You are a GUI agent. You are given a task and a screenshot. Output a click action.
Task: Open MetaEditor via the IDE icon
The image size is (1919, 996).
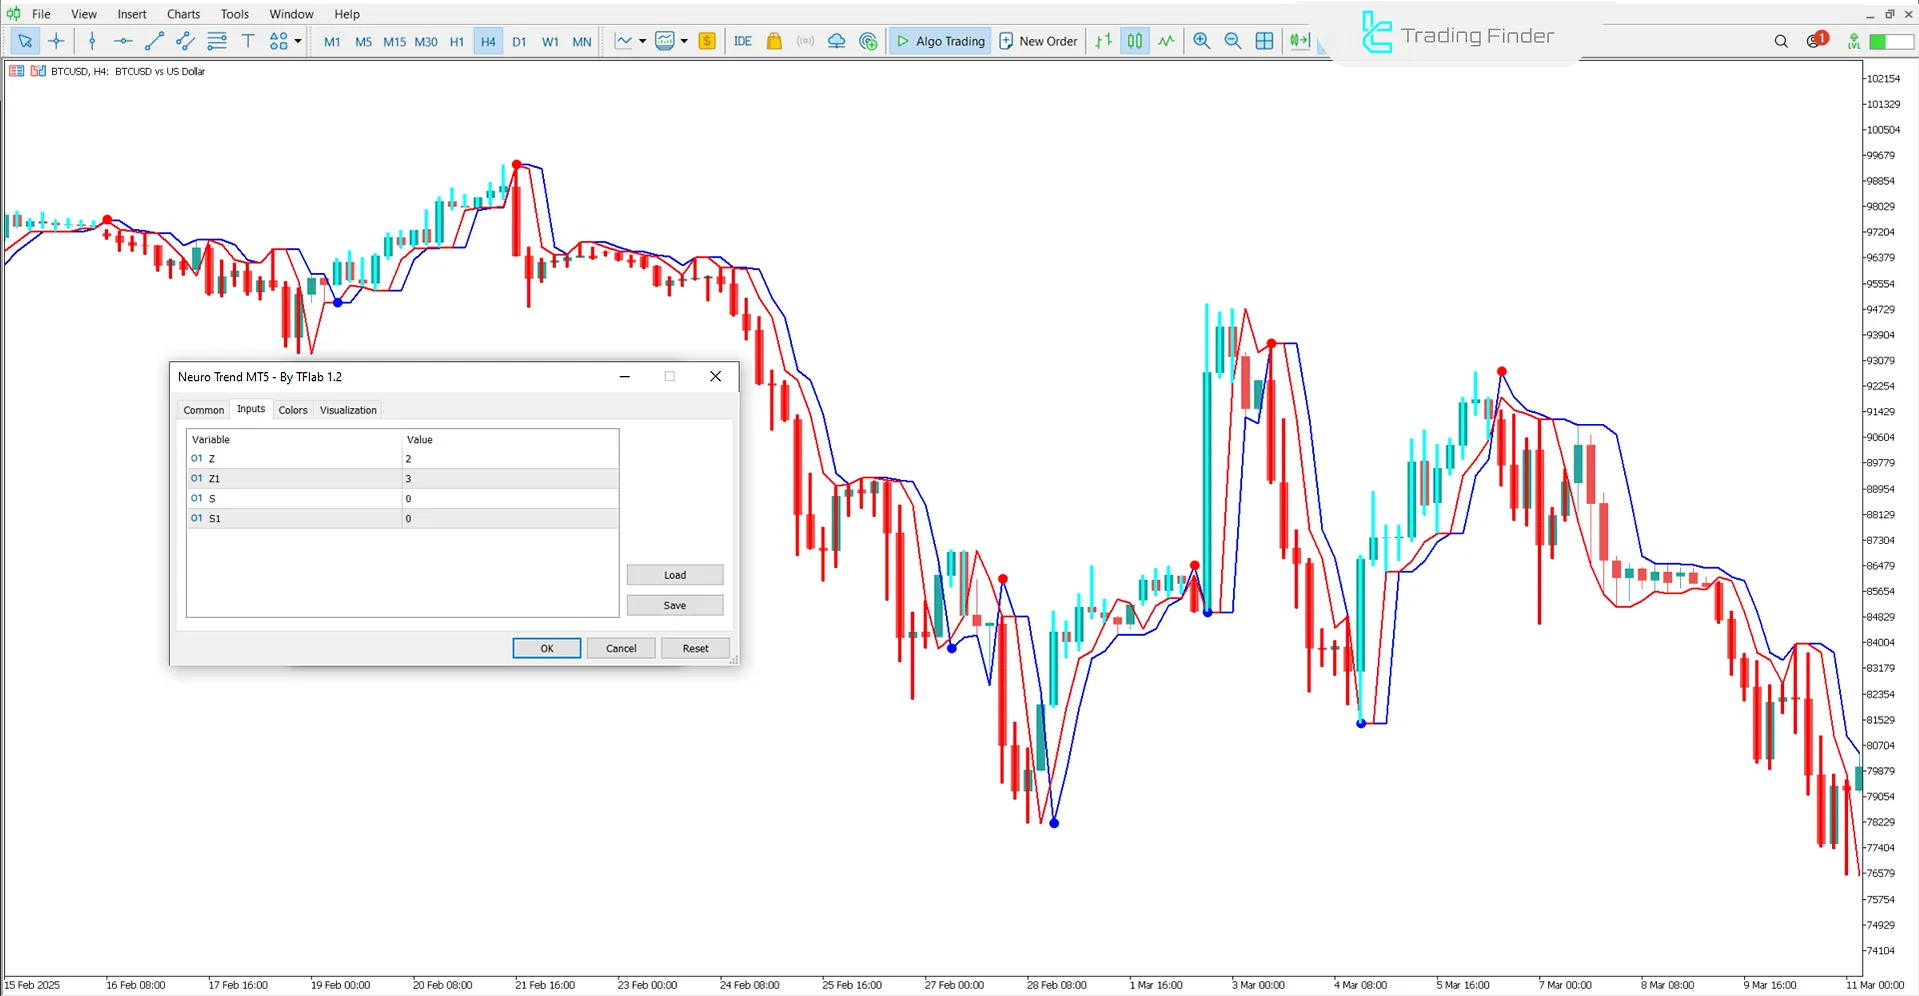coord(742,41)
